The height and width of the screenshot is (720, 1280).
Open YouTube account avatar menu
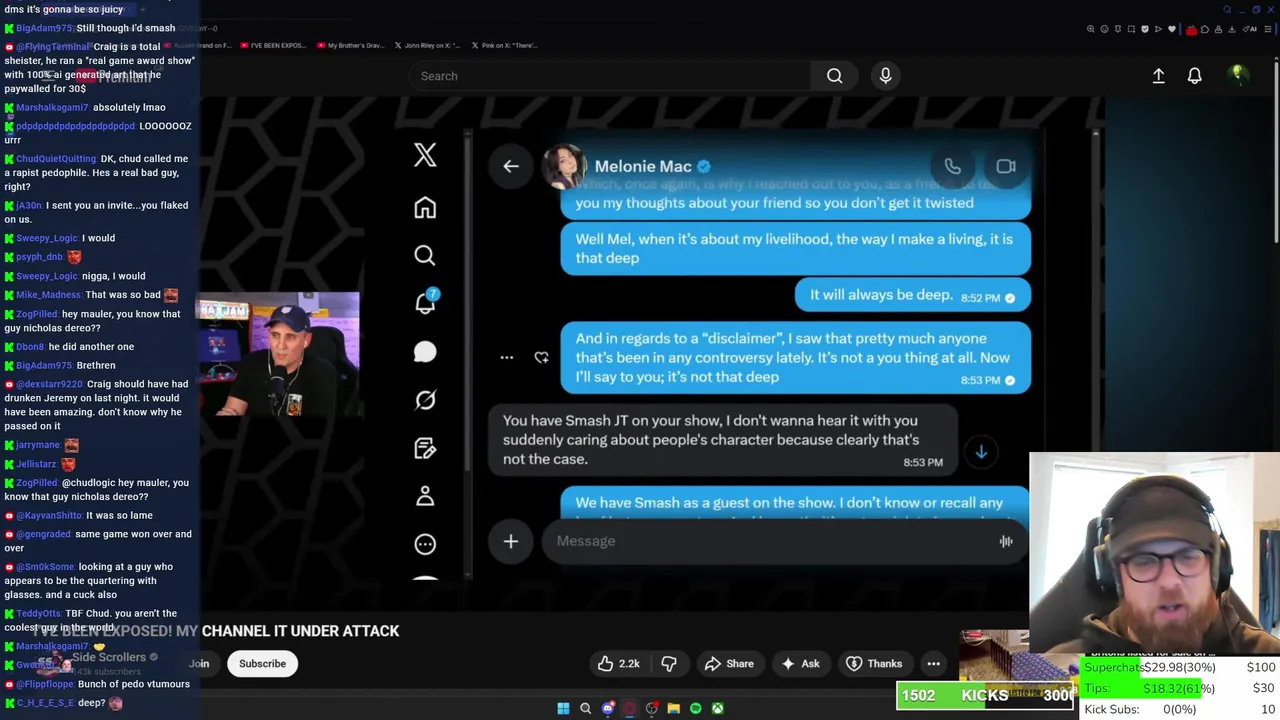[x=1238, y=75]
